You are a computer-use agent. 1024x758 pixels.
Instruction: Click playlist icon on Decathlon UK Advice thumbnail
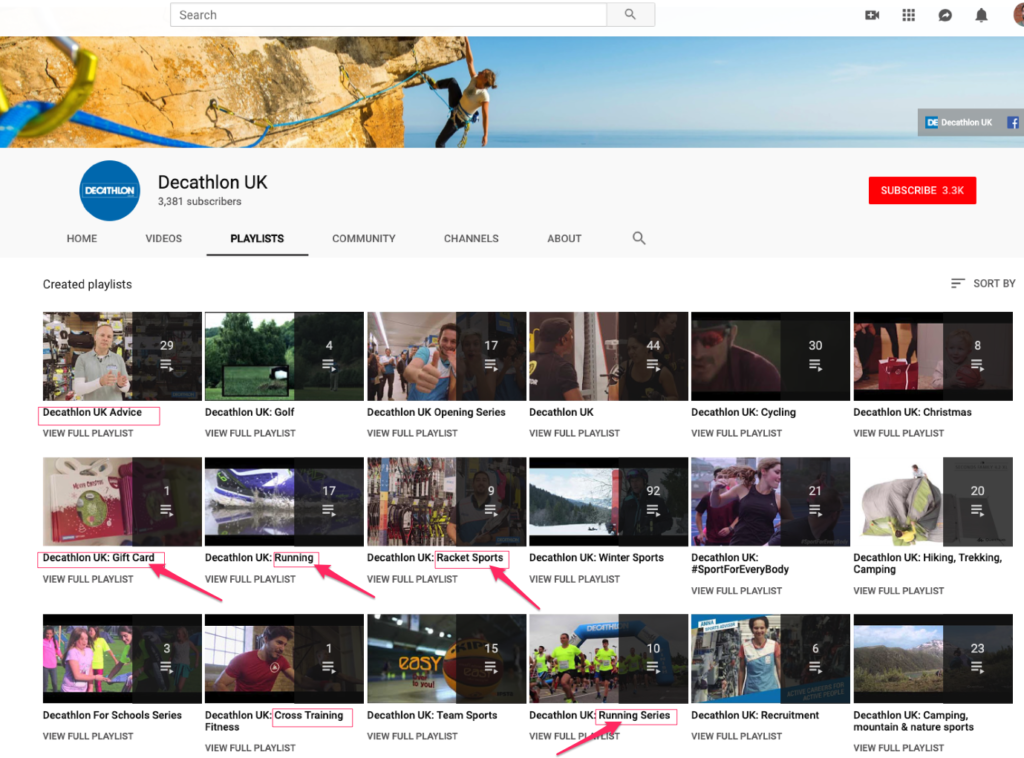click(167, 364)
